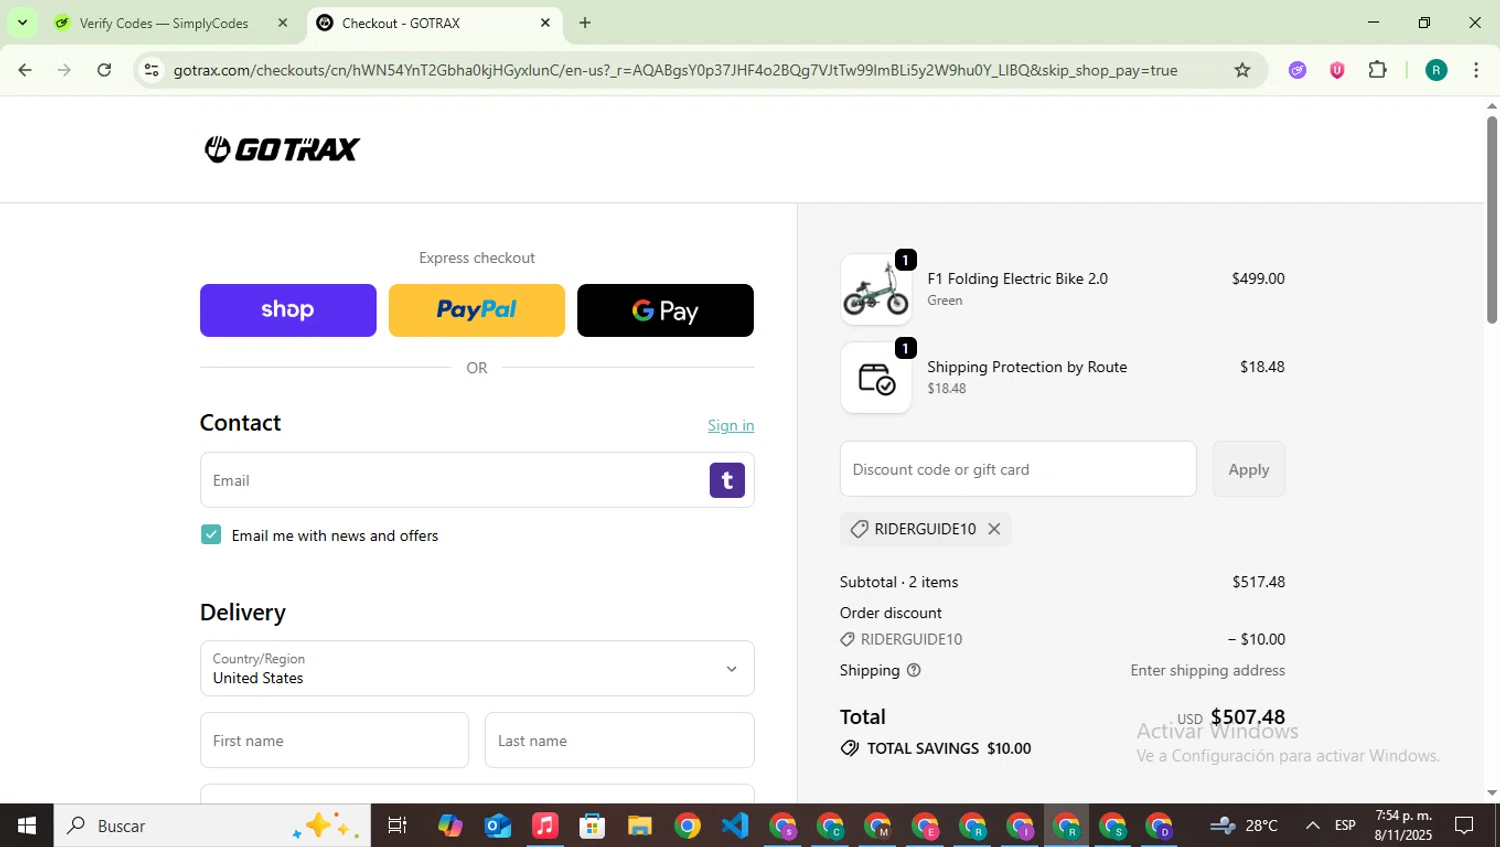This screenshot has width=1500, height=847.
Task: Expand the Country/Region dropdown
Action: pyautogui.click(x=477, y=668)
